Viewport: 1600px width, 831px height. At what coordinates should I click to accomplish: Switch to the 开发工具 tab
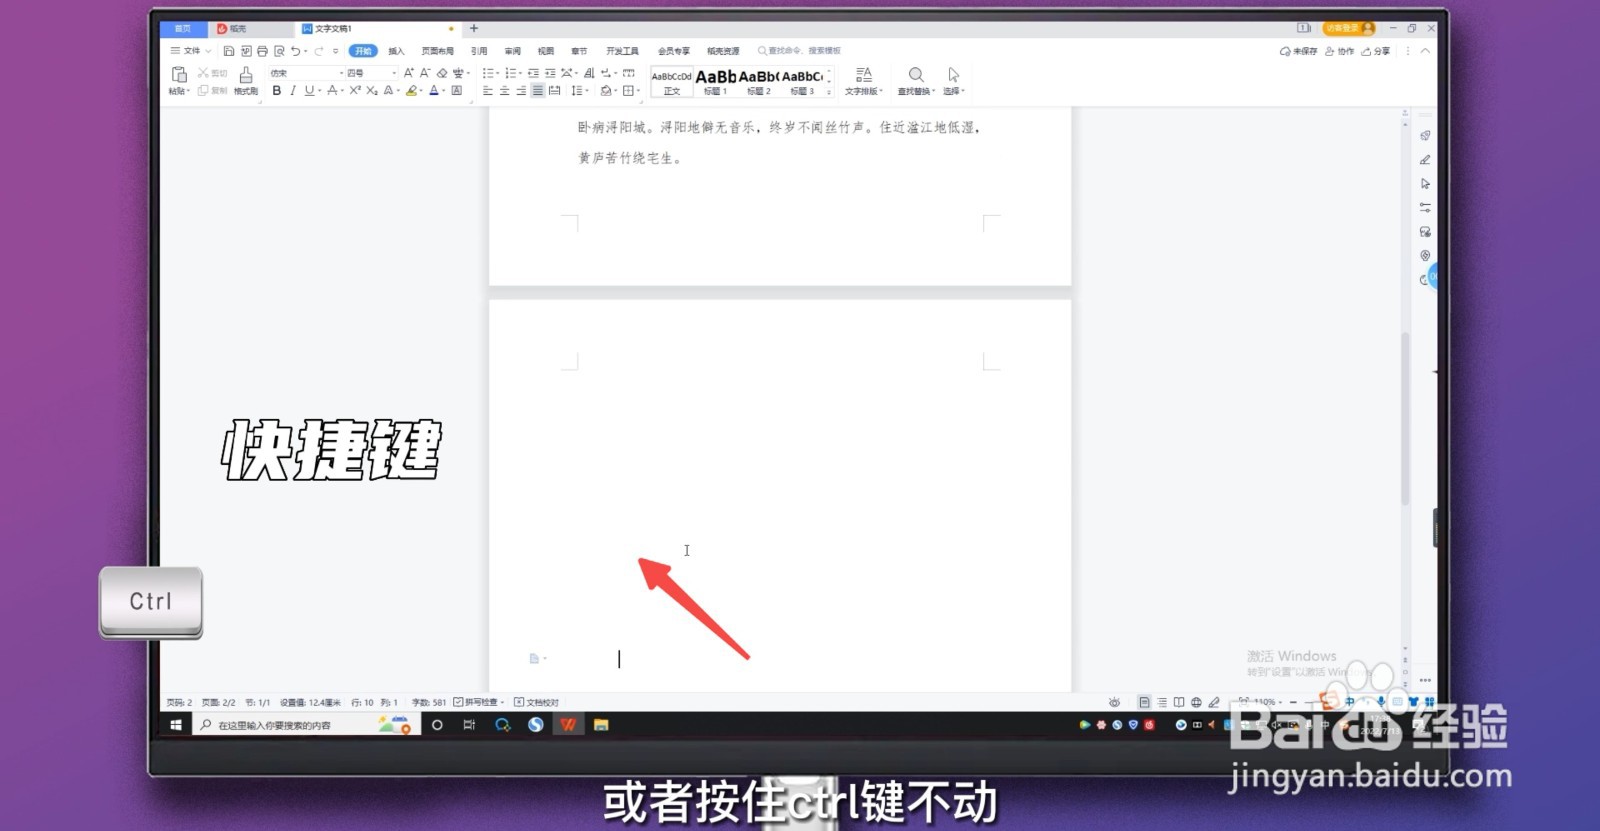[622, 51]
